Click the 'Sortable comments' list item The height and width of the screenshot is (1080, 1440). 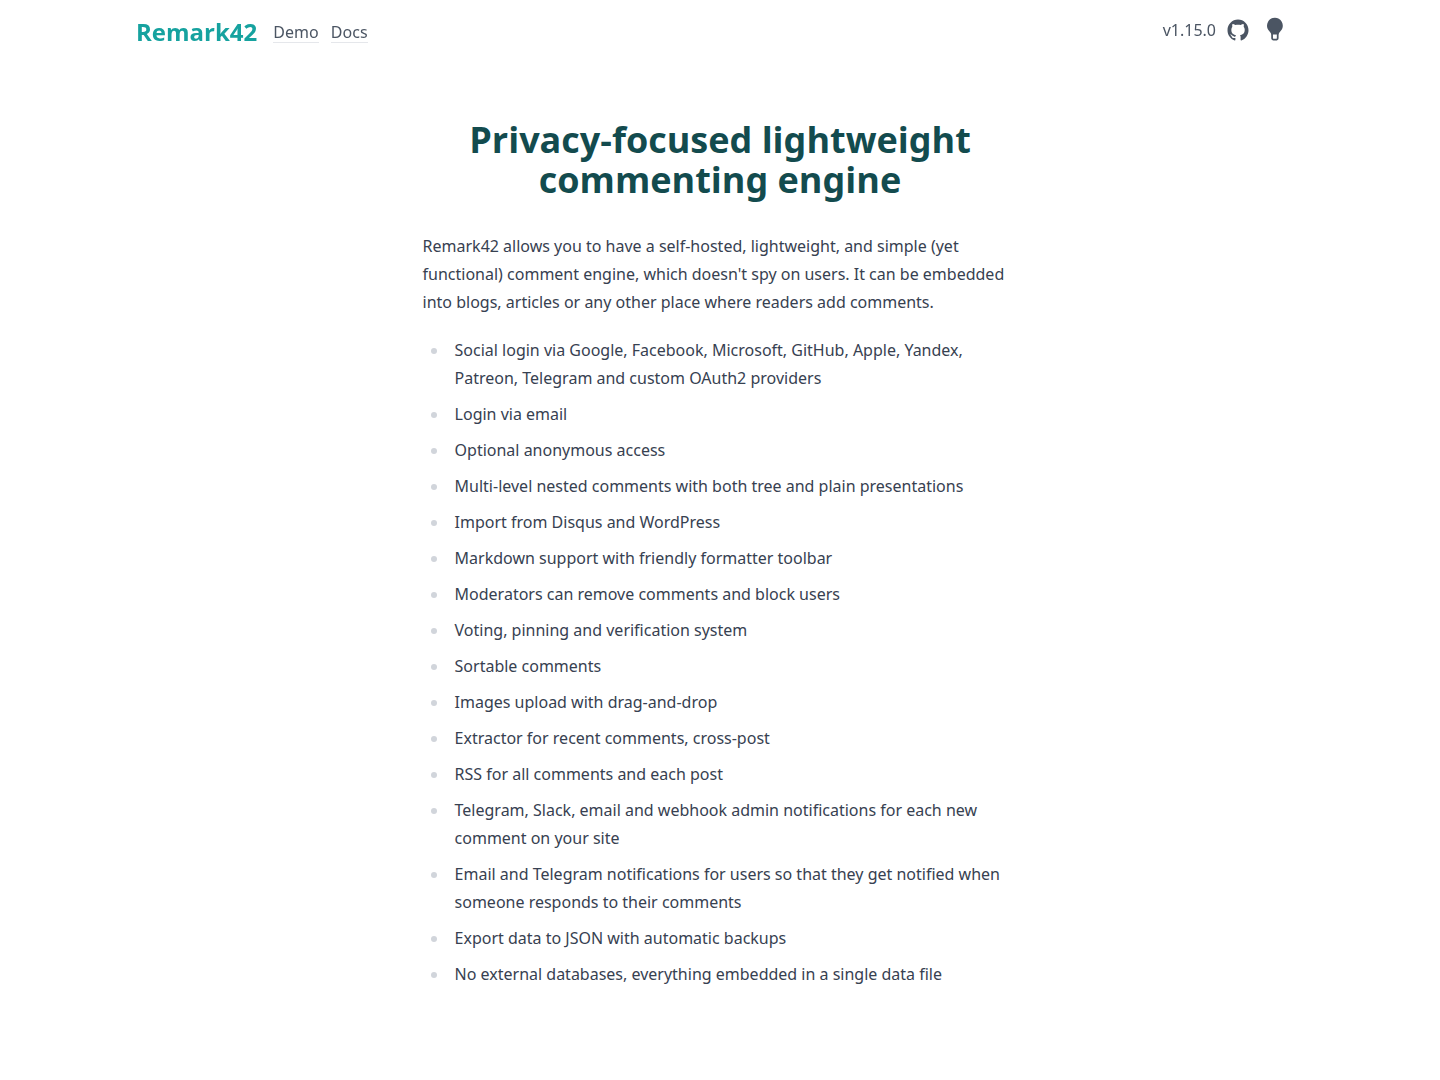(x=527, y=666)
